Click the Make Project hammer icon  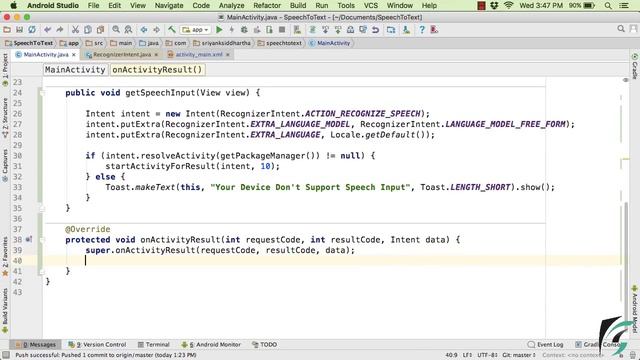point(171,30)
